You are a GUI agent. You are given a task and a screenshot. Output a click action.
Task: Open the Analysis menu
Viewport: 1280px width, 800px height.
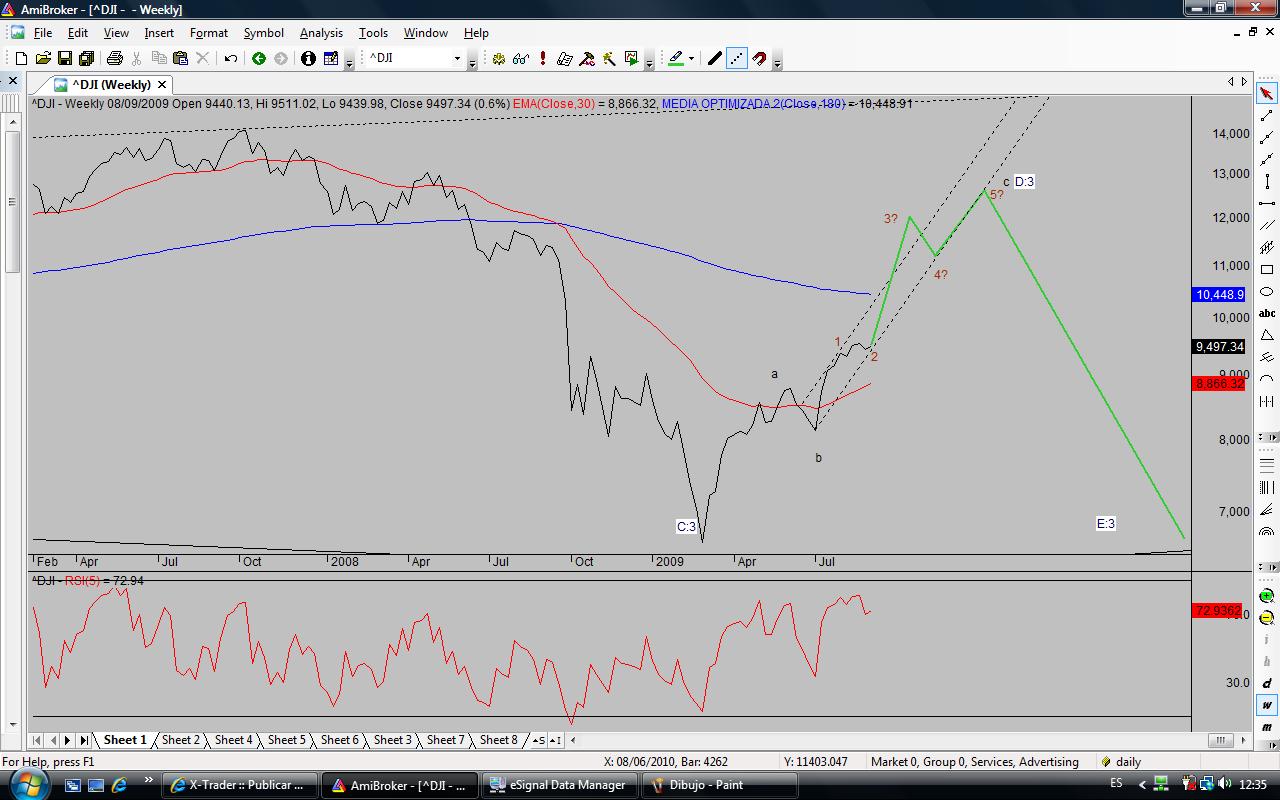tap(321, 33)
